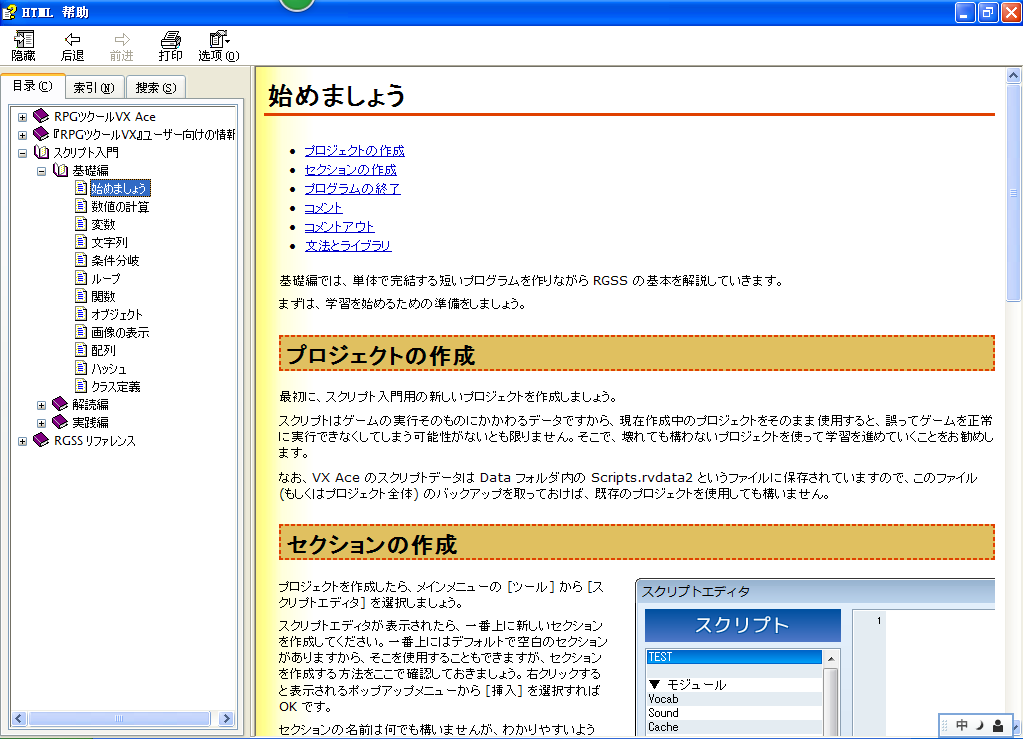
Task: Collapse the スクリプト入門 tree node
Action: point(22,153)
